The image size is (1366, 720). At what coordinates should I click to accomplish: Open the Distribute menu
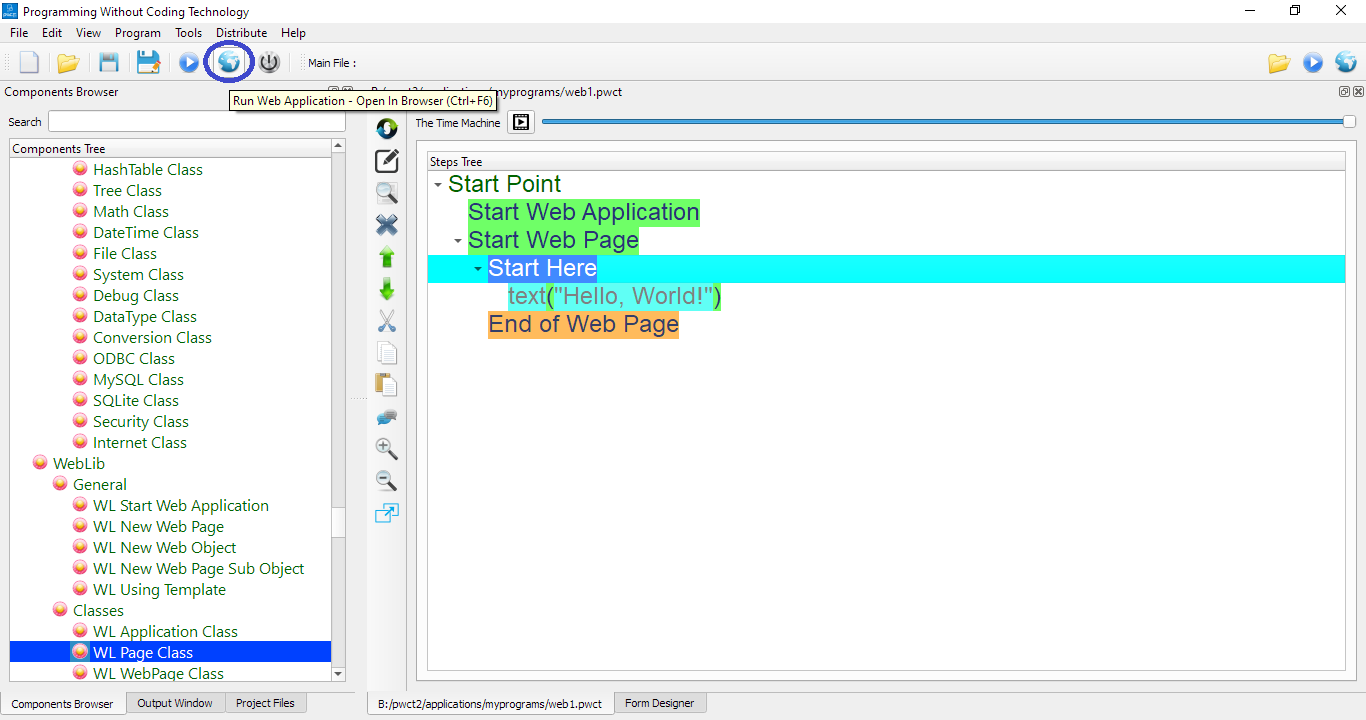(x=241, y=33)
